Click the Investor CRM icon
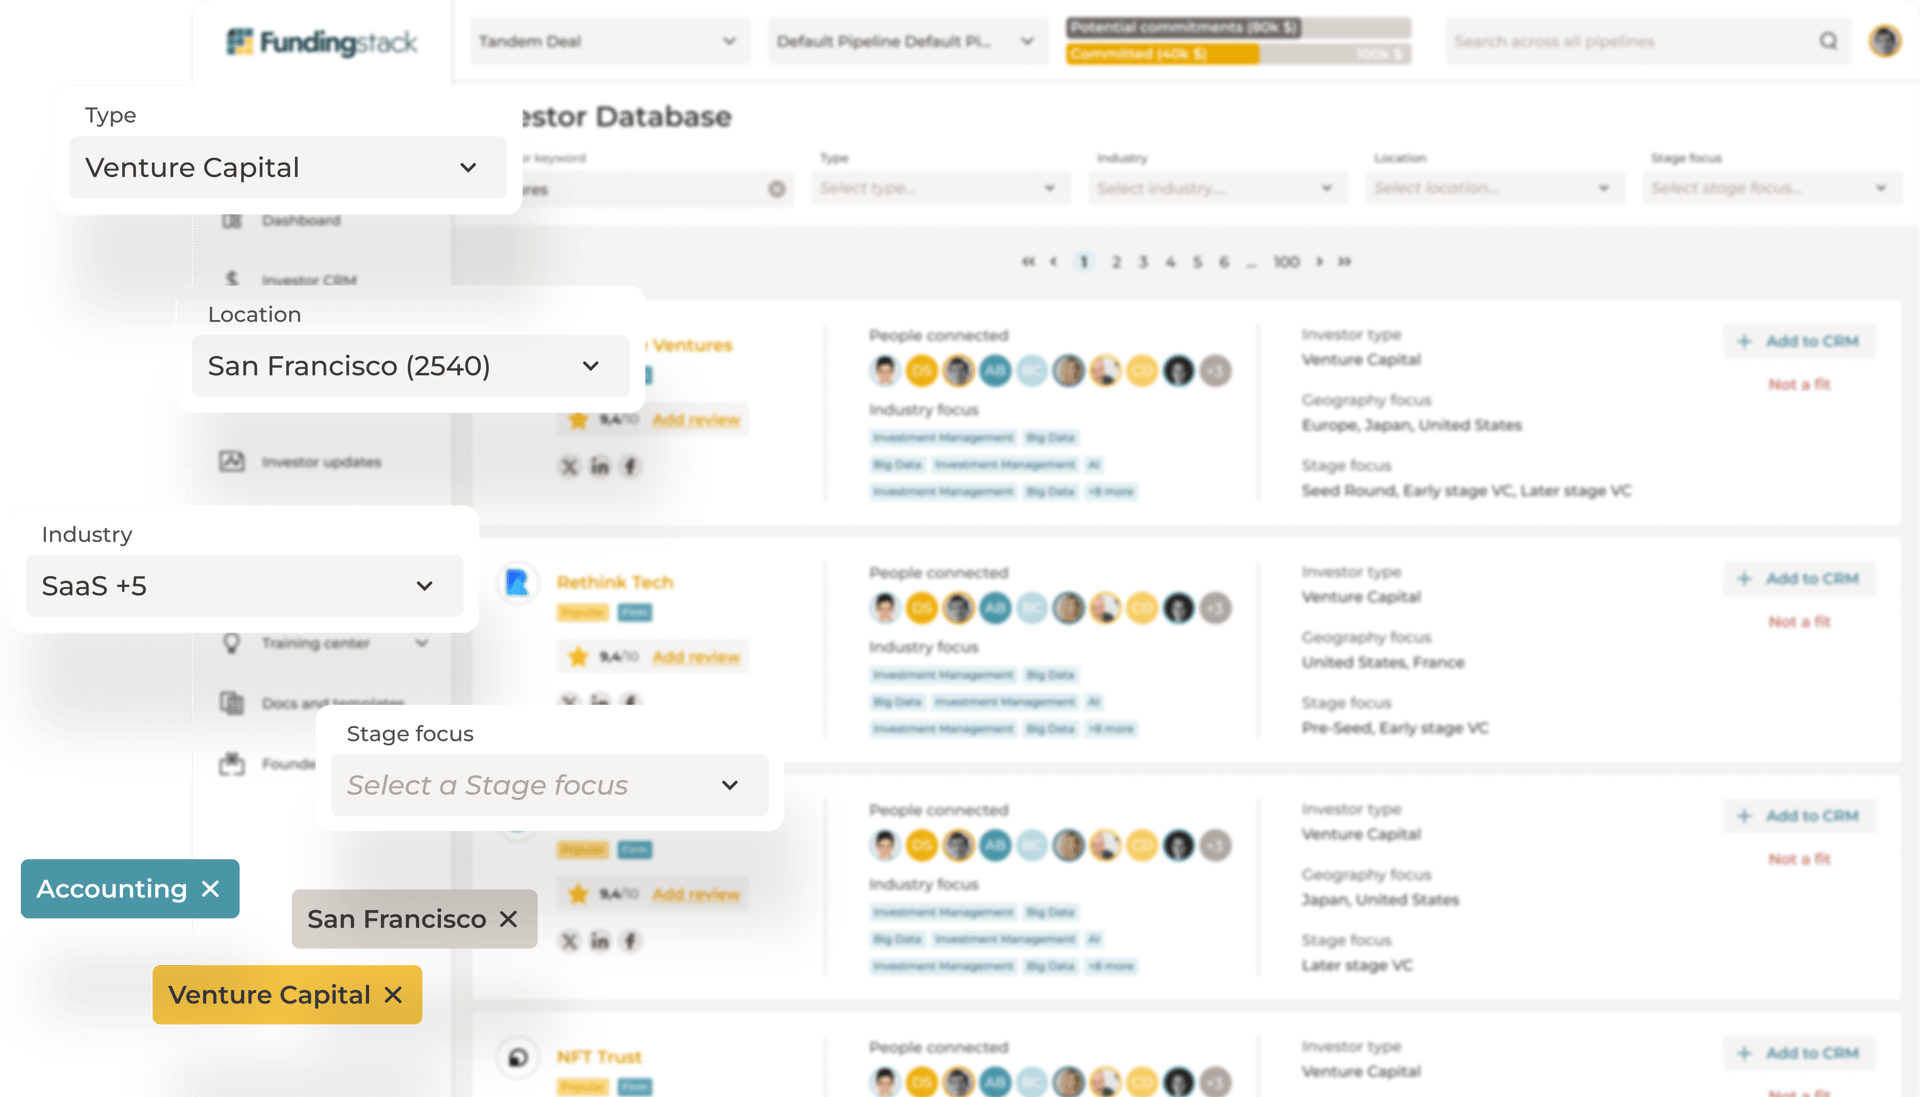The width and height of the screenshot is (1920, 1097). pos(237,278)
